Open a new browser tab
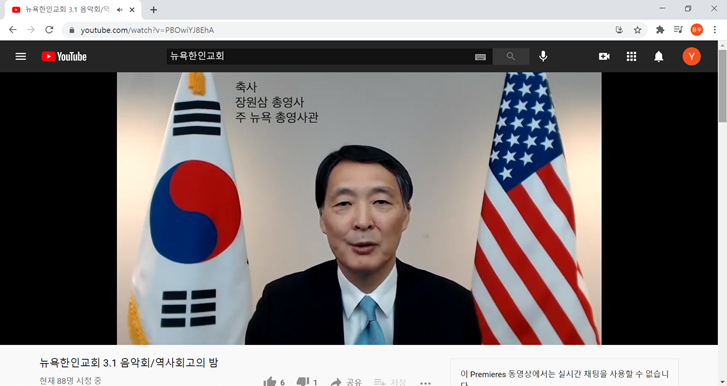Screen dimensions: 727x386 coord(153,9)
